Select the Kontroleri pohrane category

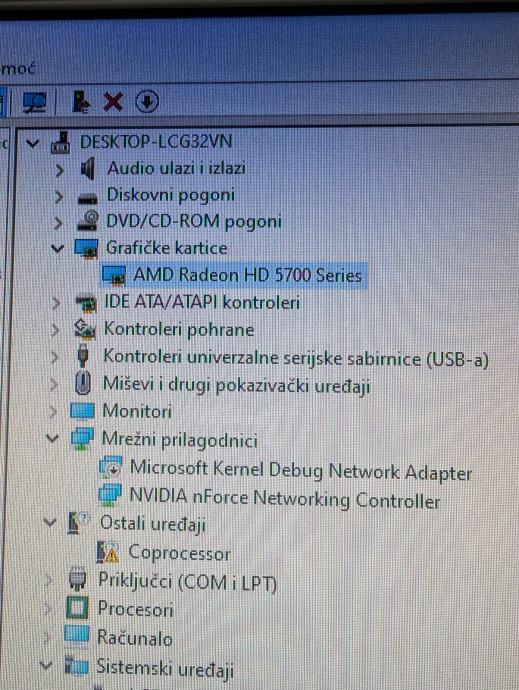coord(179,330)
